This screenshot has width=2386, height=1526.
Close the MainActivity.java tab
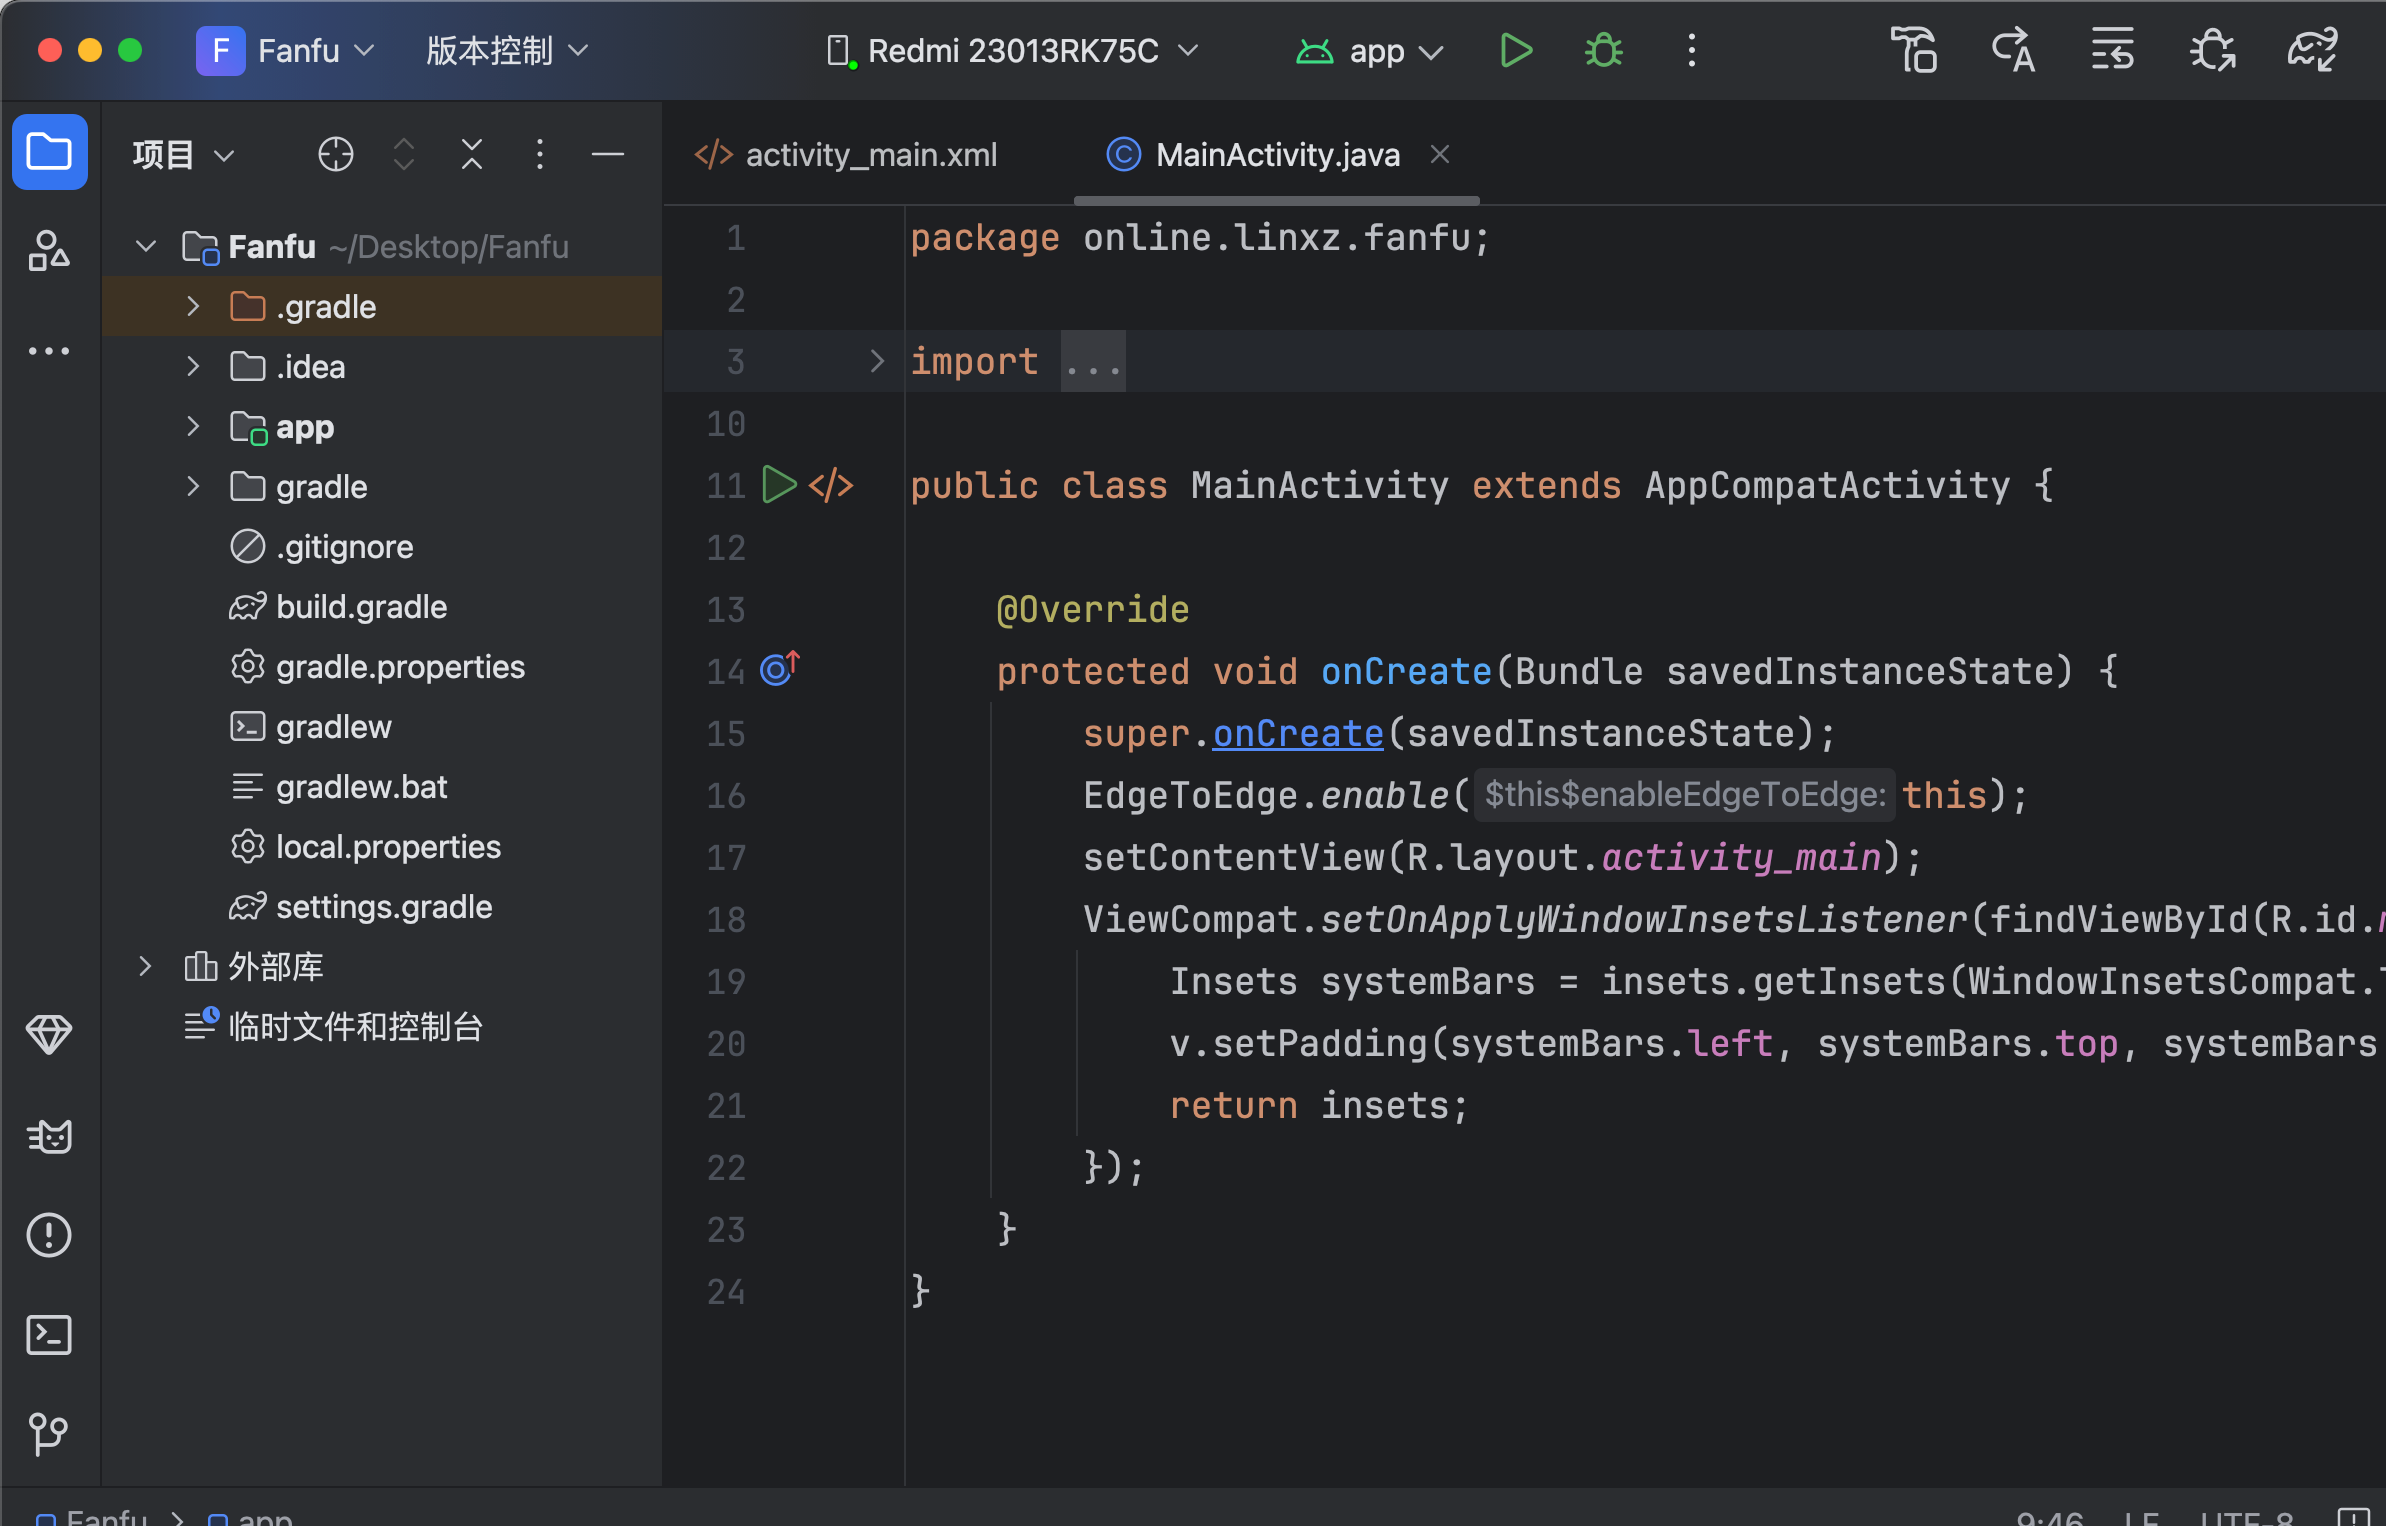1440,154
